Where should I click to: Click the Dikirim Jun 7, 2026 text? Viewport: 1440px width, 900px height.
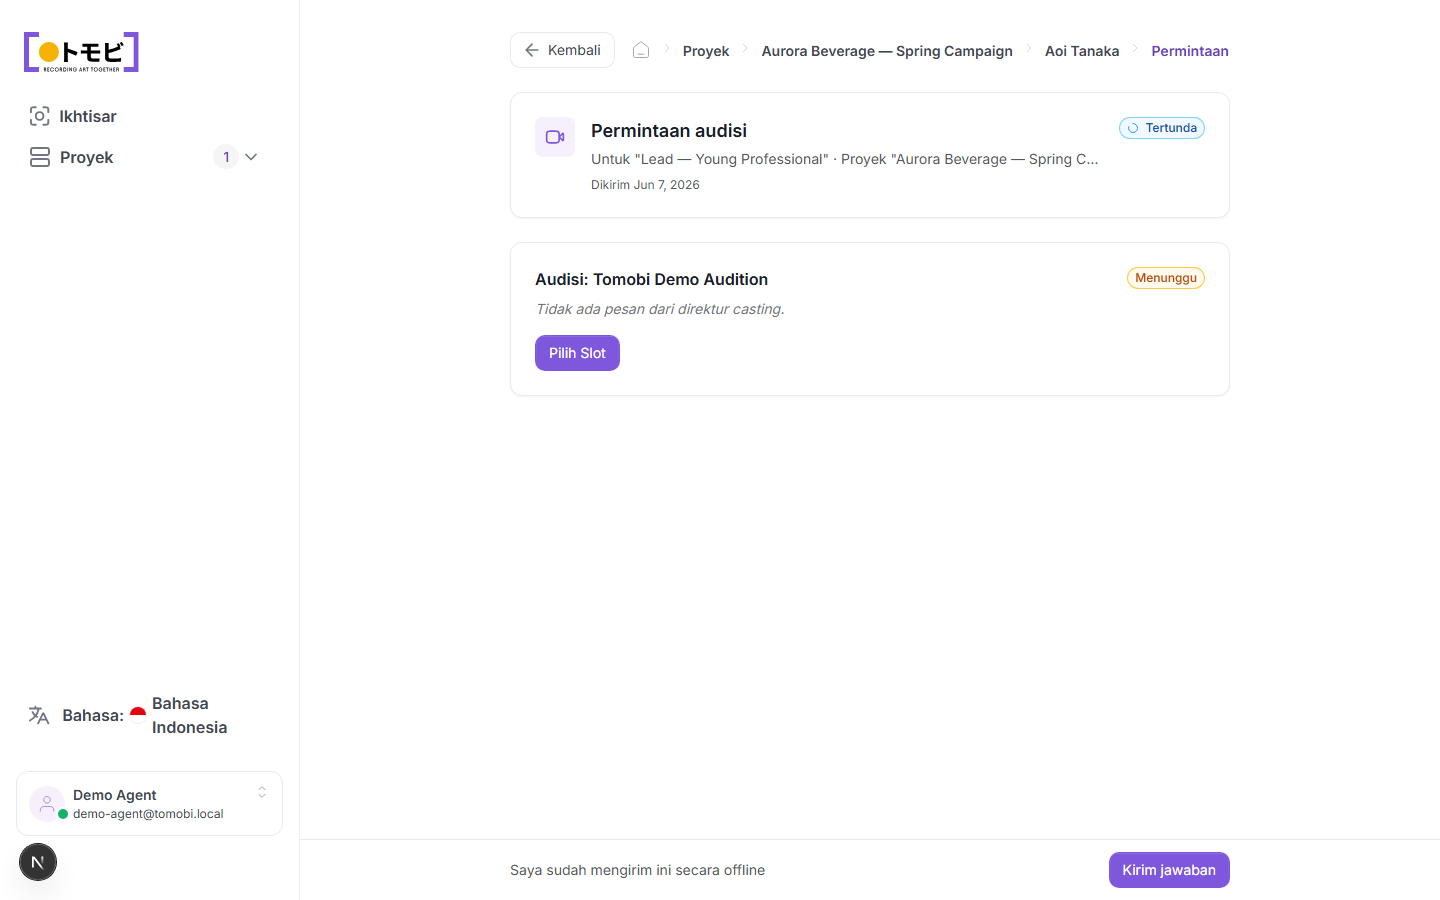pyautogui.click(x=645, y=185)
